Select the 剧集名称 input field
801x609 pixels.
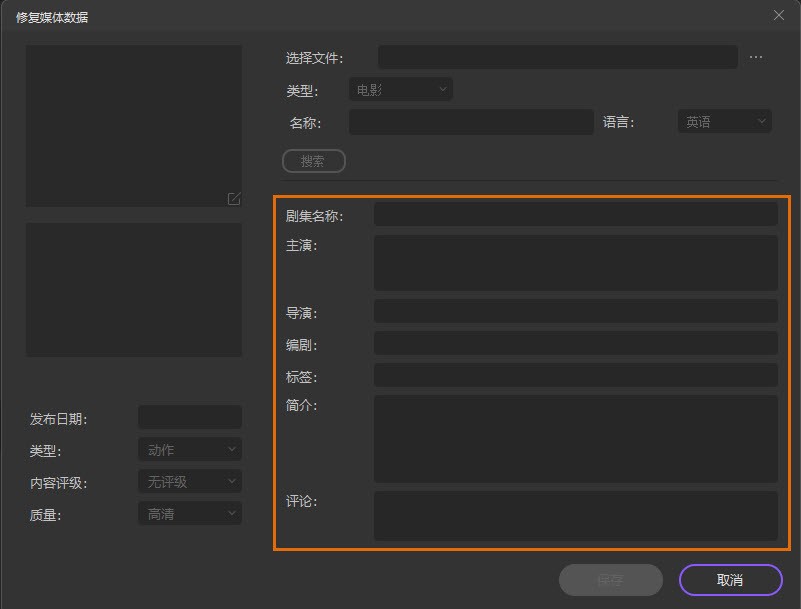coord(575,214)
